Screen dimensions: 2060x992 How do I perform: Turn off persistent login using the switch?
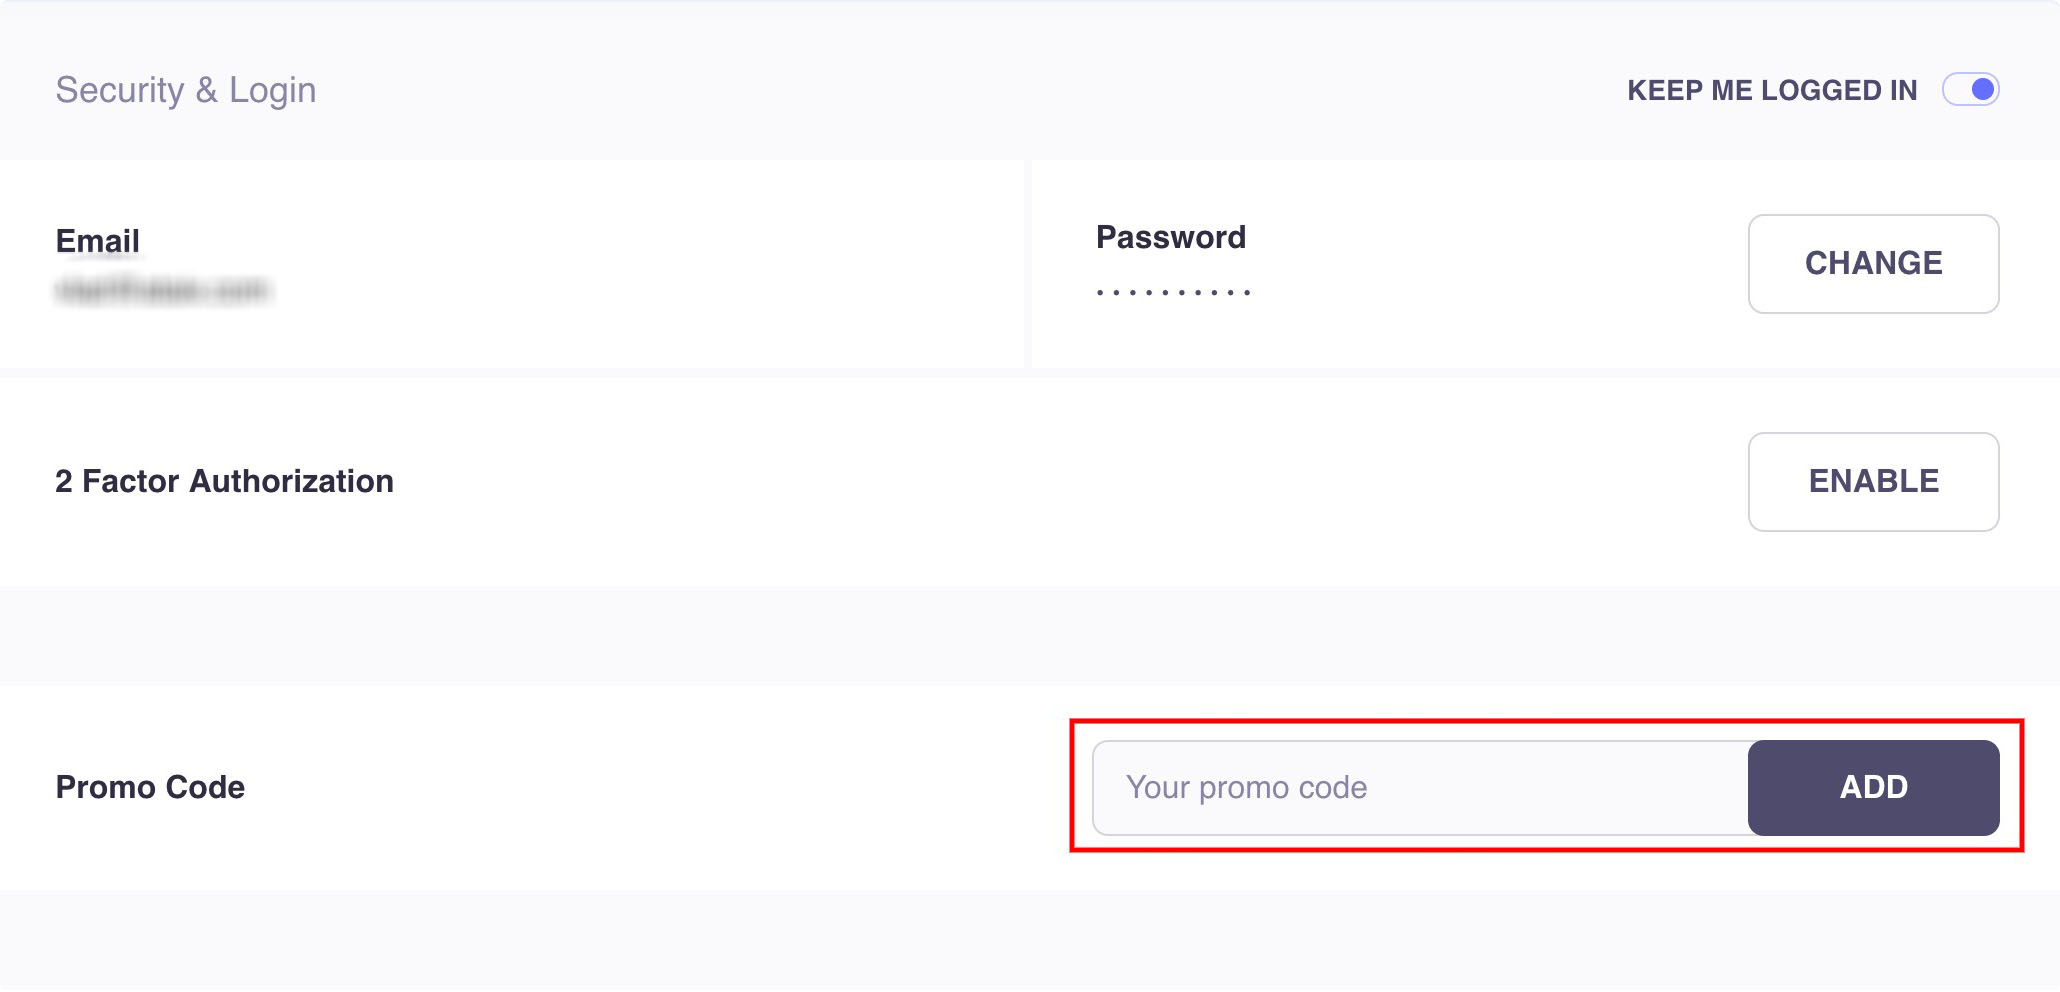click(1973, 90)
